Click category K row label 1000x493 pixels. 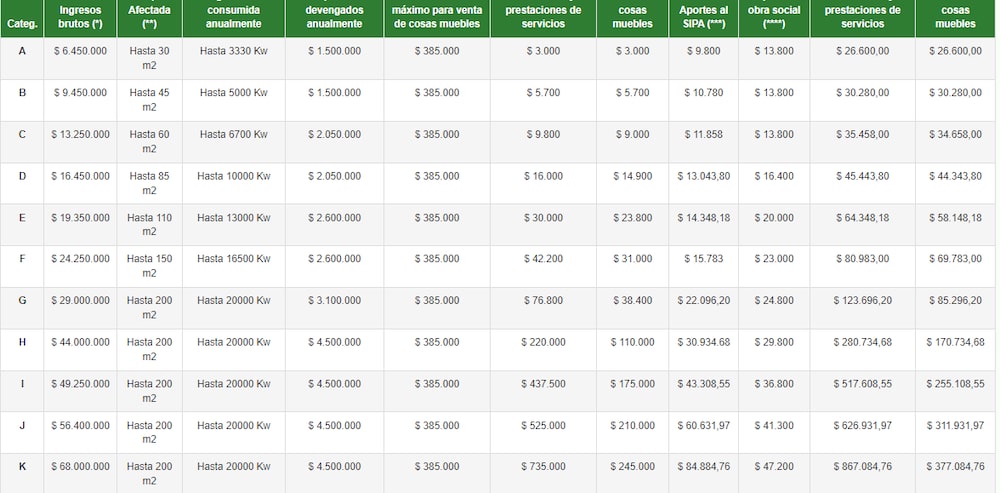[x=22, y=466]
